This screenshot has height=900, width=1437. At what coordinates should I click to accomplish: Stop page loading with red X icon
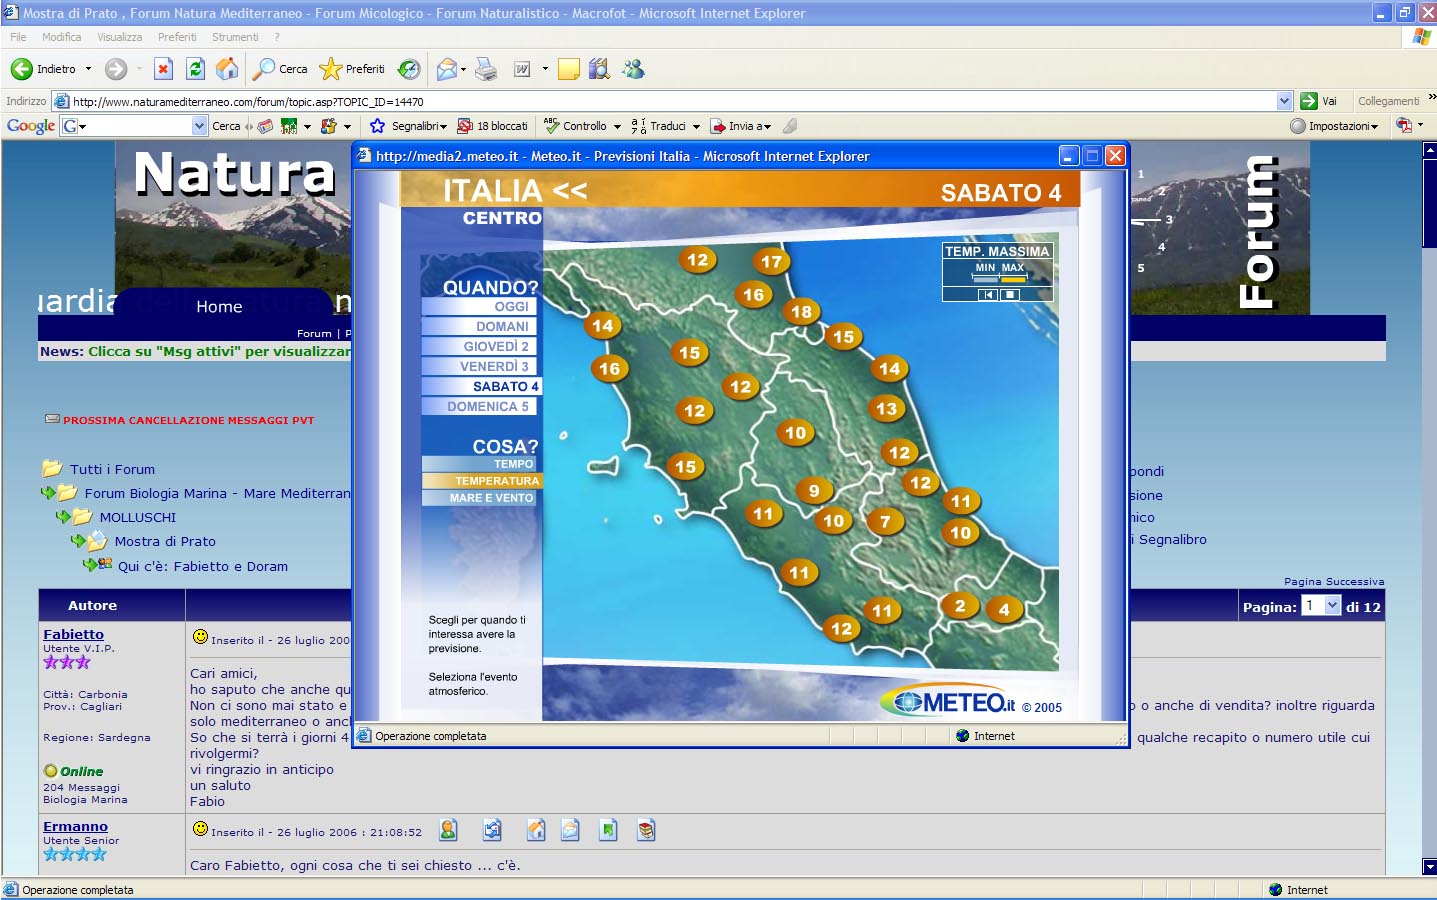pos(164,69)
